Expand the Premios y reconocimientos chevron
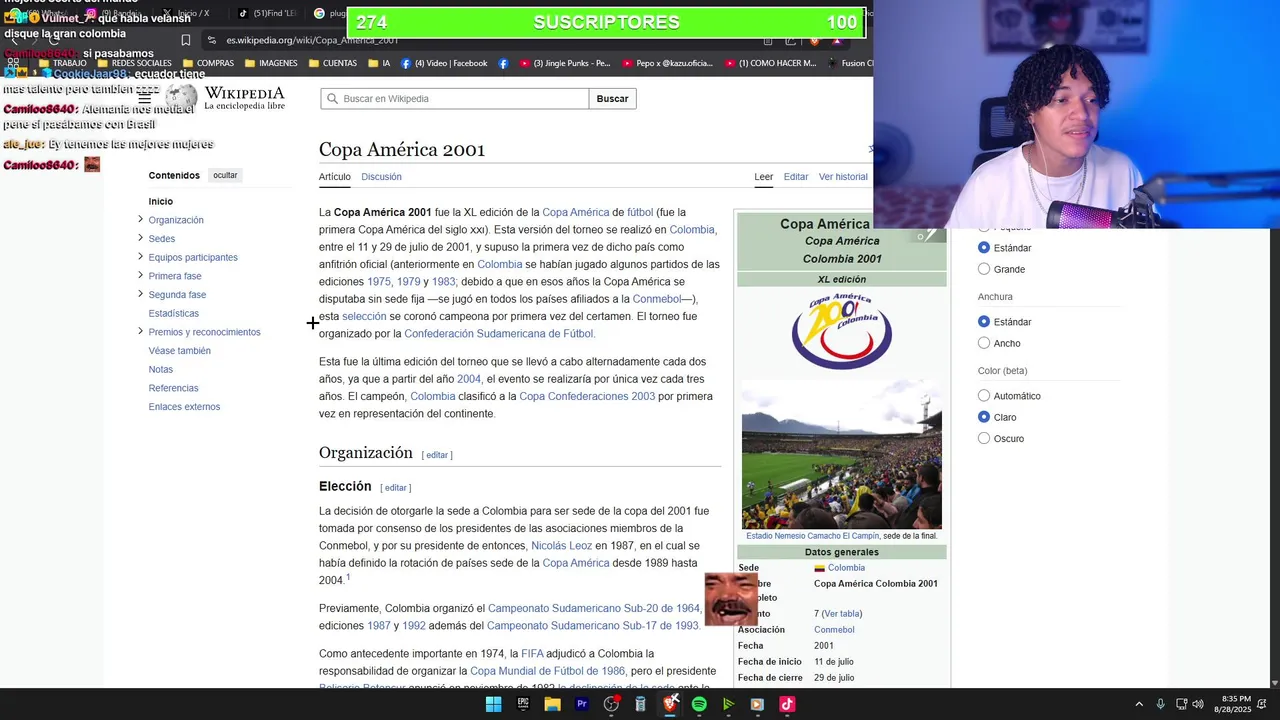1280x720 pixels. point(140,331)
